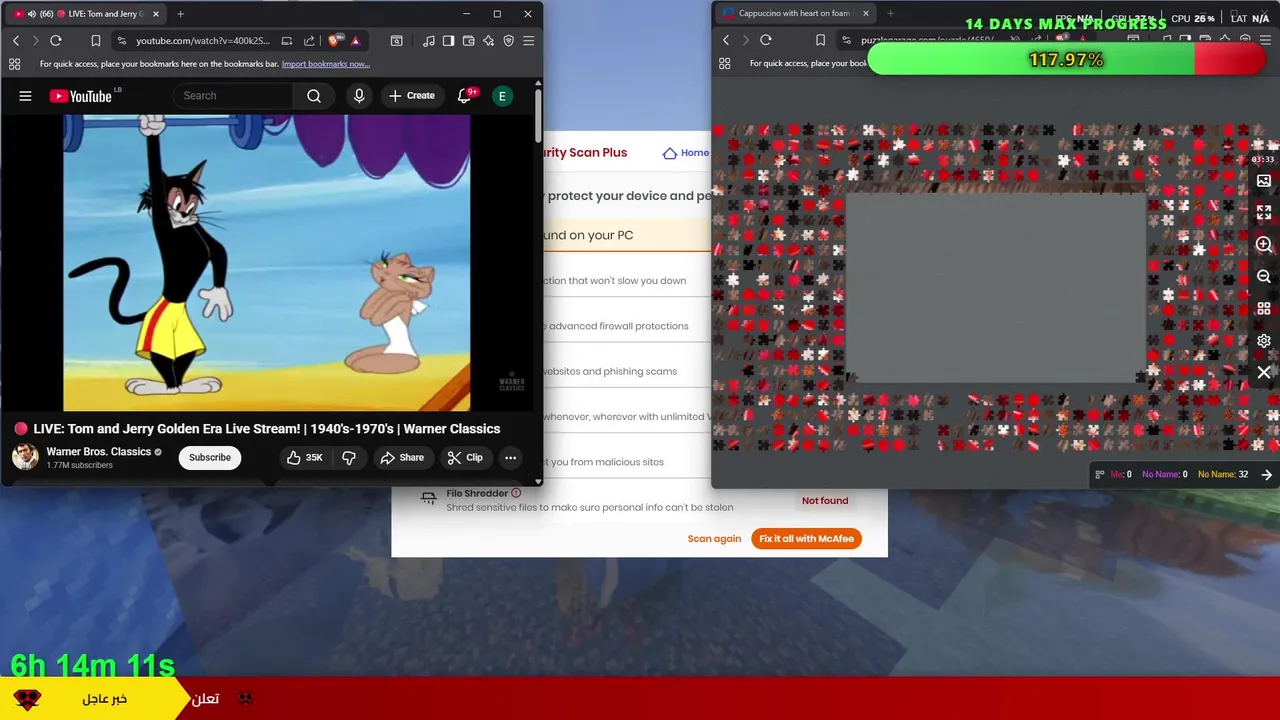
Task: Open puzzle settings gear
Action: click(1264, 341)
